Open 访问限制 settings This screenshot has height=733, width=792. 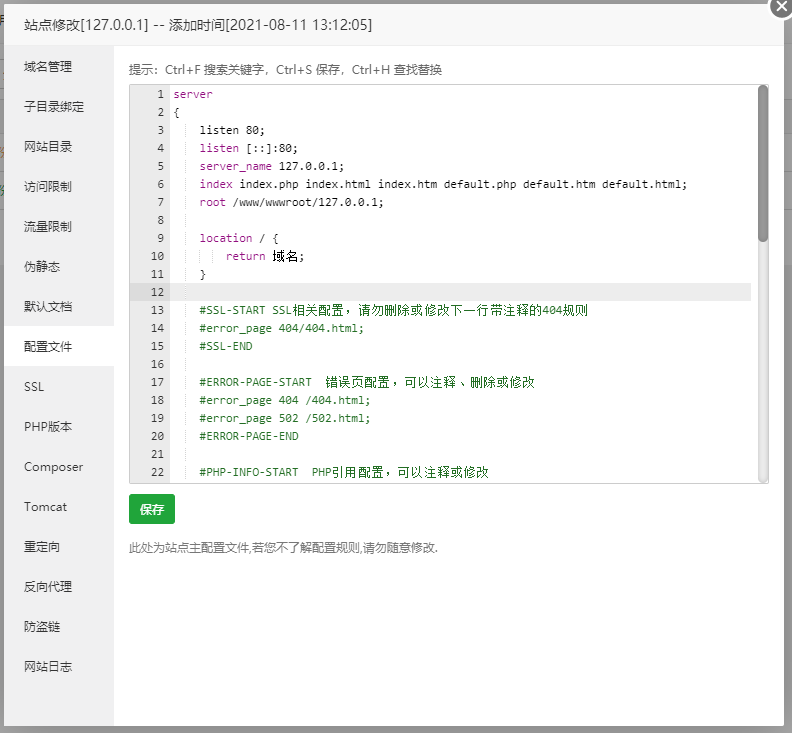pos(48,187)
